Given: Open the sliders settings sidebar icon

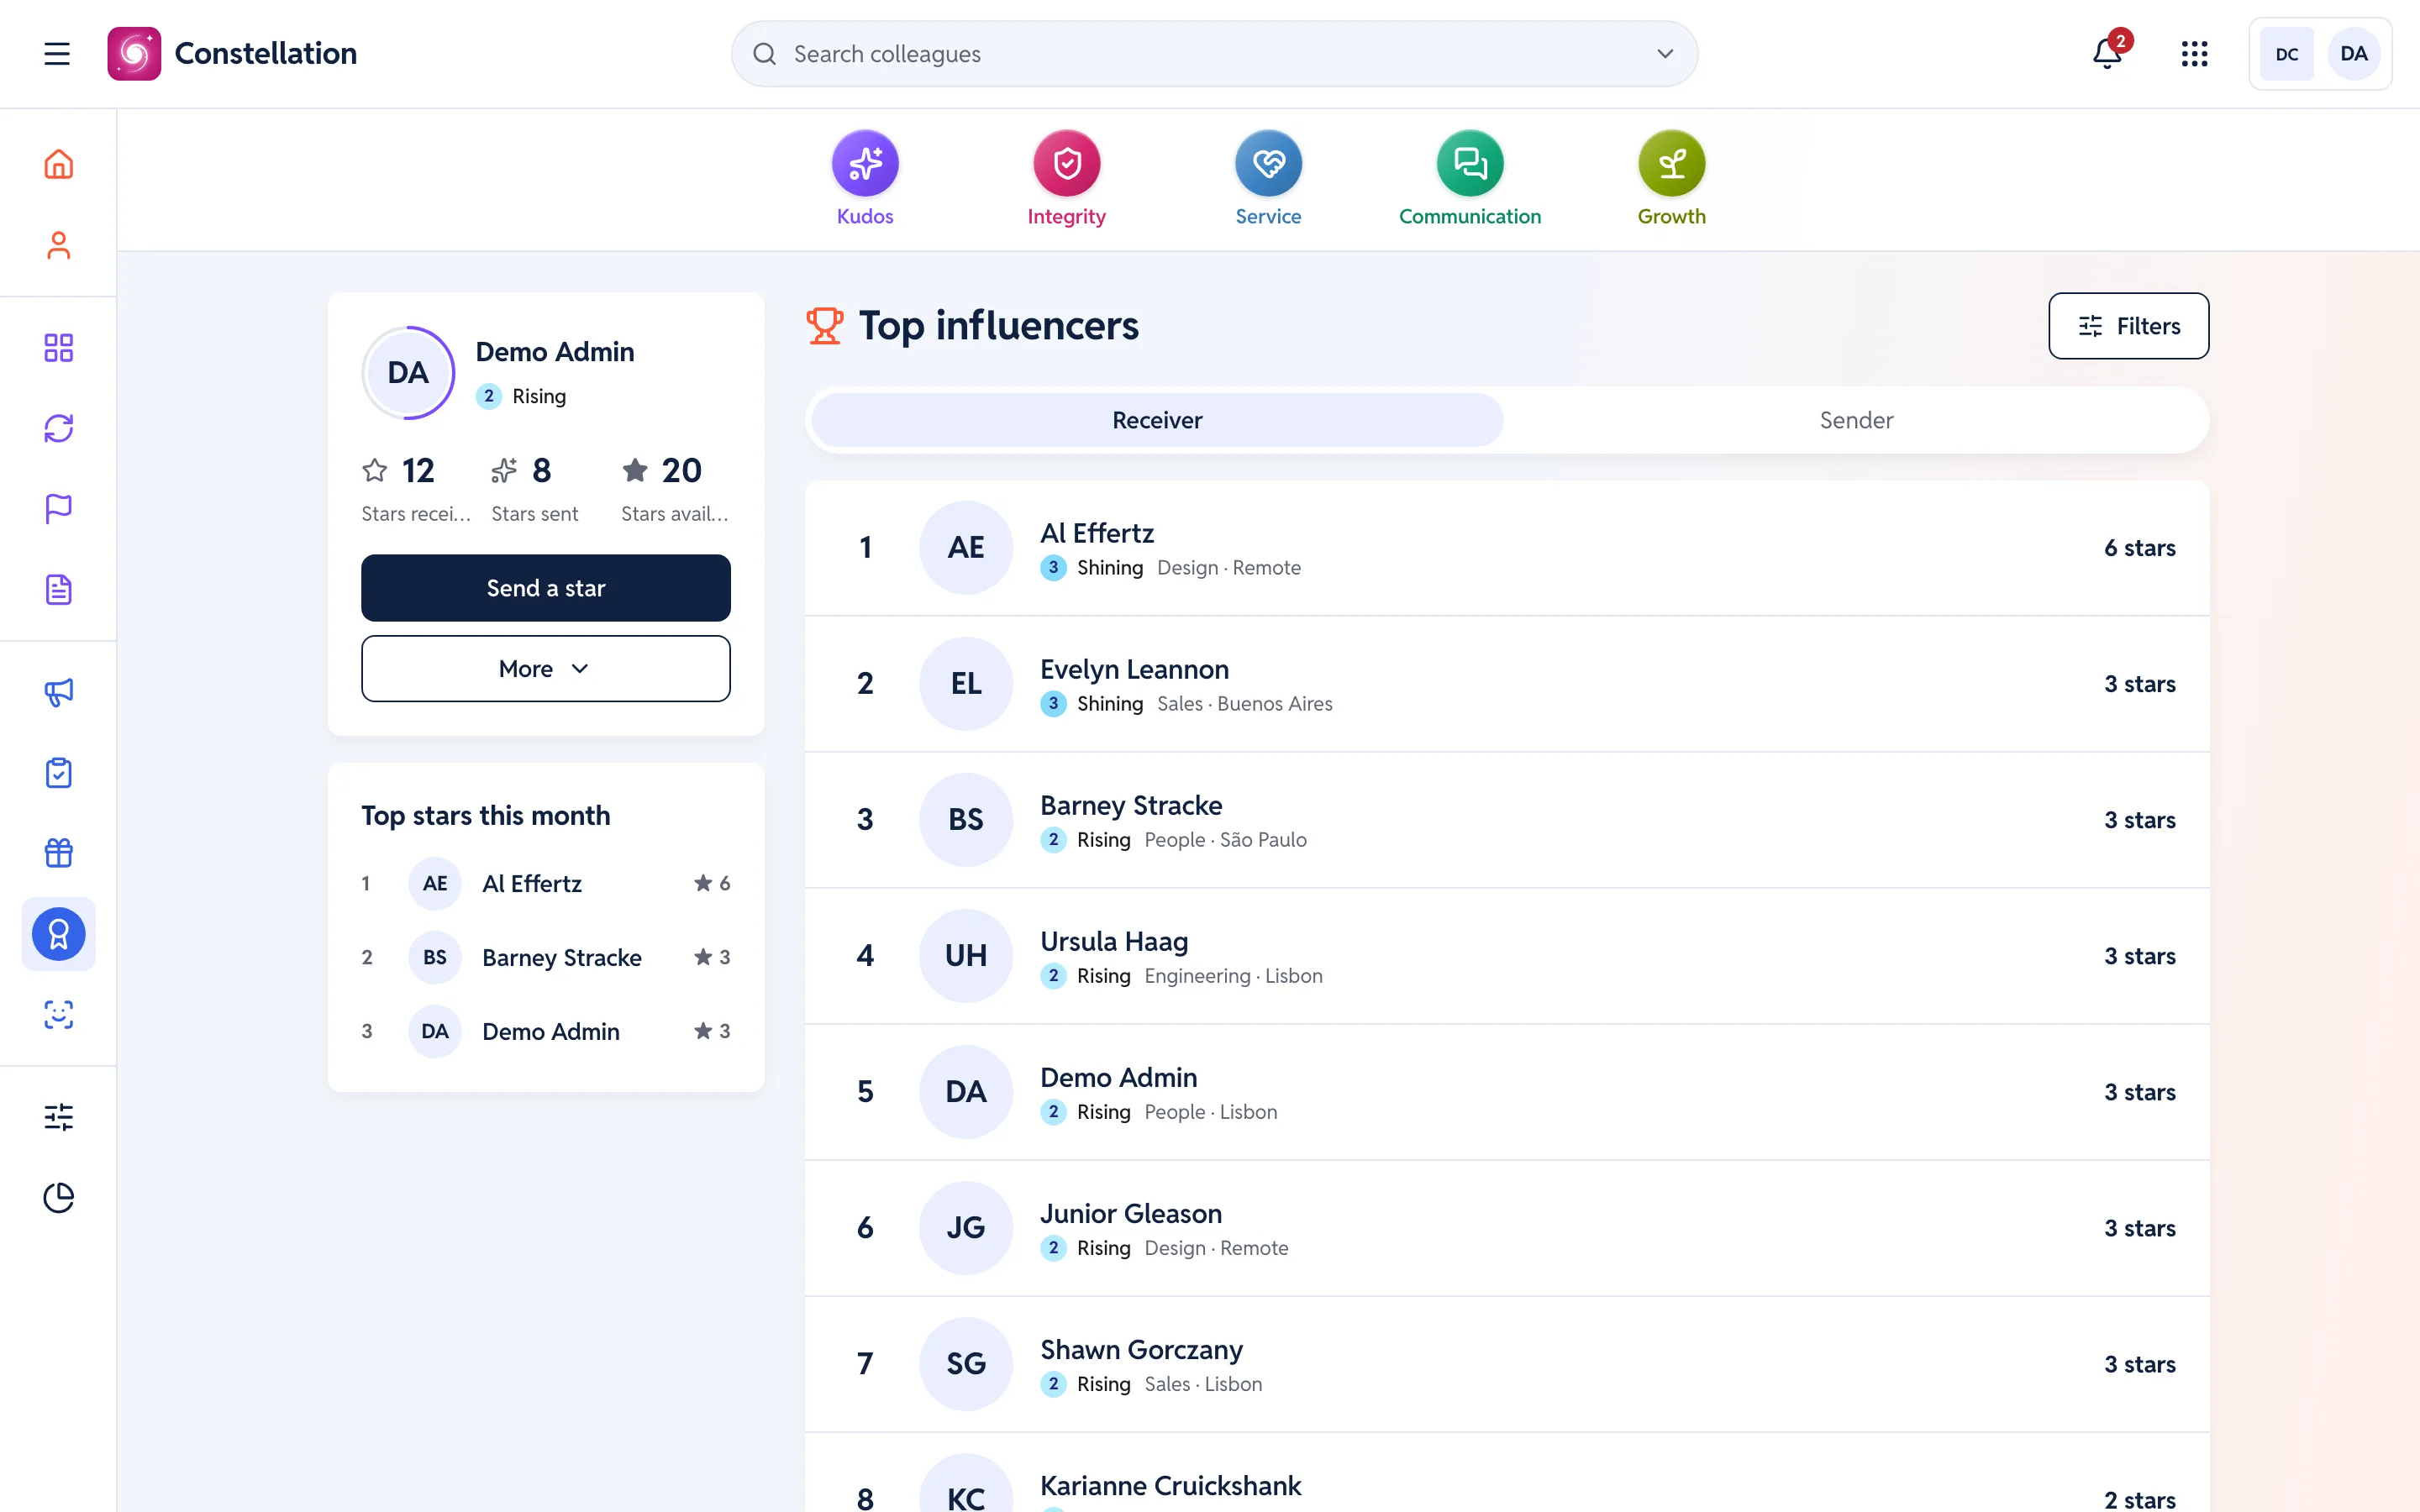Looking at the screenshot, I should (59, 1117).
